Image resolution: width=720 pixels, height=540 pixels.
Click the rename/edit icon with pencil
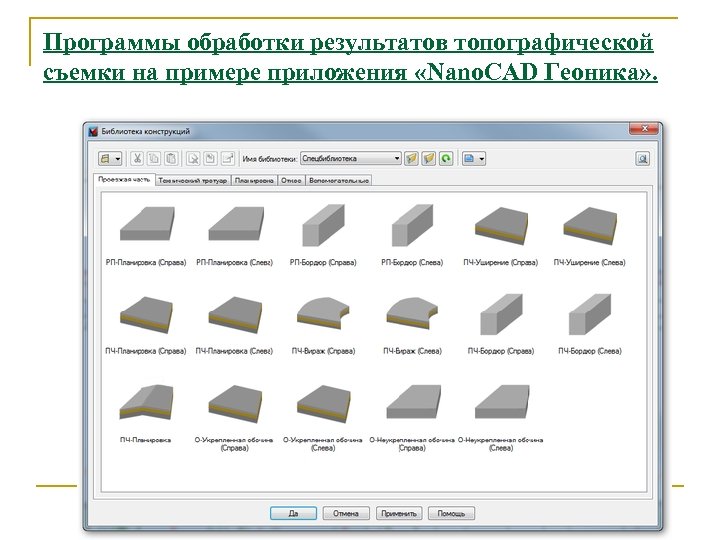(x=228, y=159)
